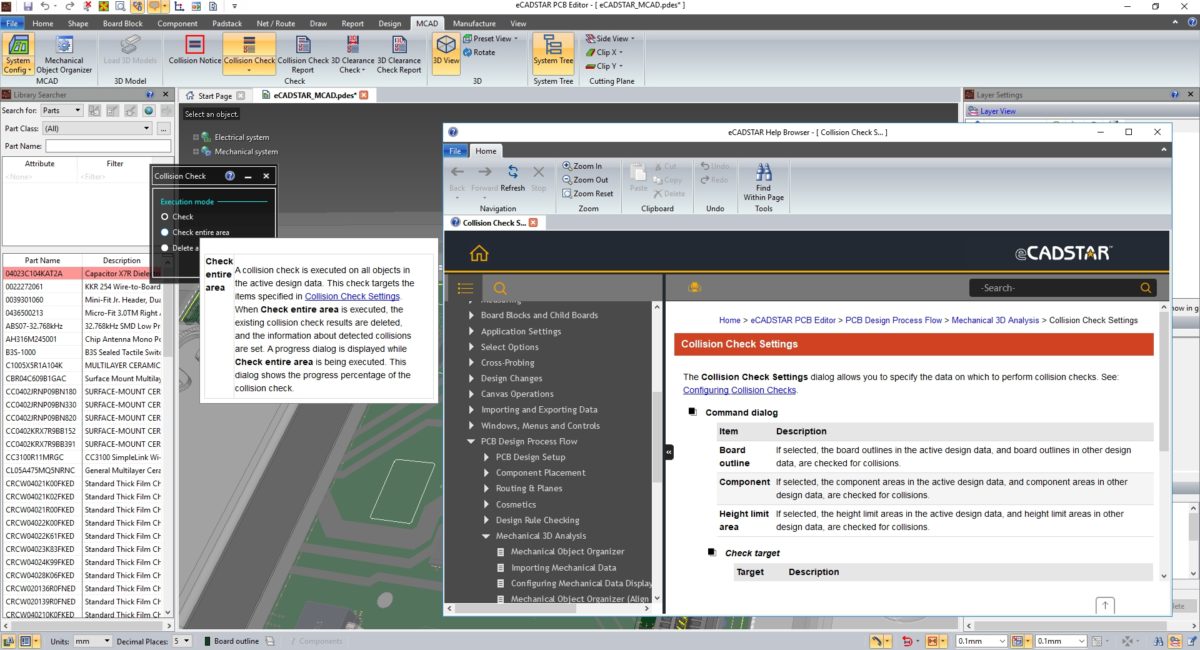The height and width of the screenshot is (650, 1200).
Task: Open the Part Class dropdown
Action: pyautogui.click(x=96, y=128)
